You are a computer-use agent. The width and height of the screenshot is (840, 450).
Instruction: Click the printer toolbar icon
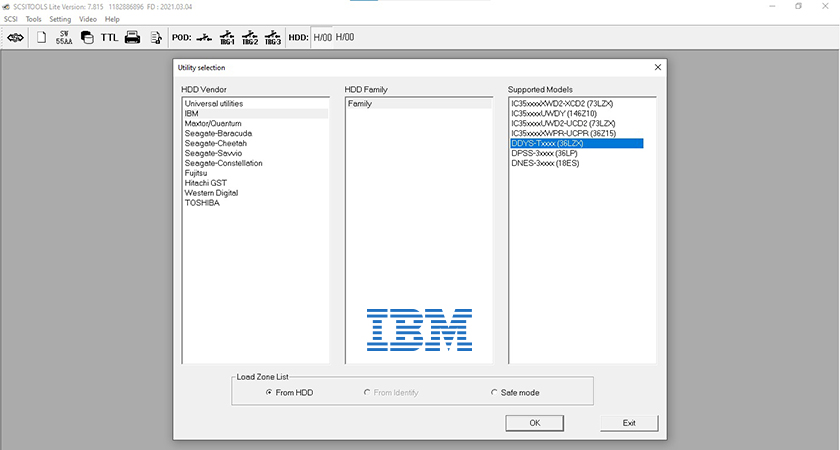[132, 38]
